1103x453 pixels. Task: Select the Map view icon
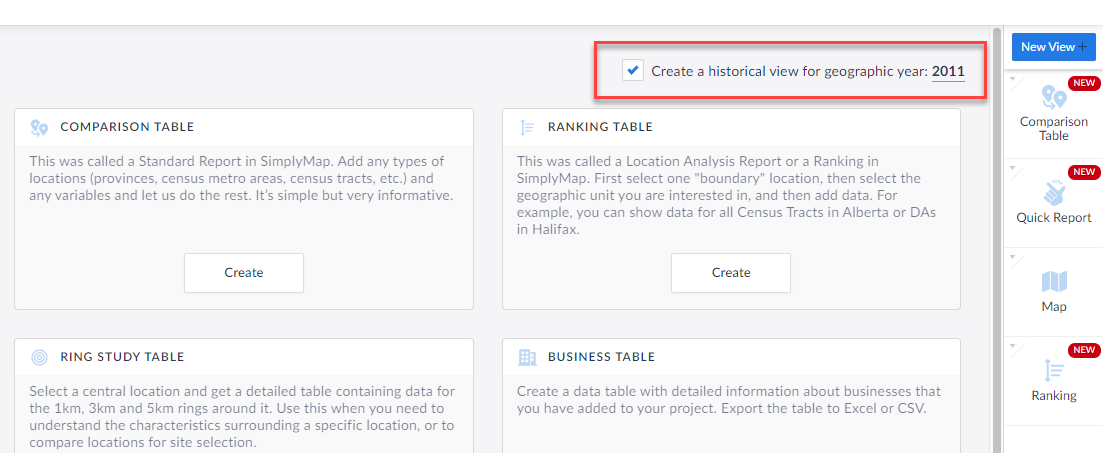coord(1054,281)
